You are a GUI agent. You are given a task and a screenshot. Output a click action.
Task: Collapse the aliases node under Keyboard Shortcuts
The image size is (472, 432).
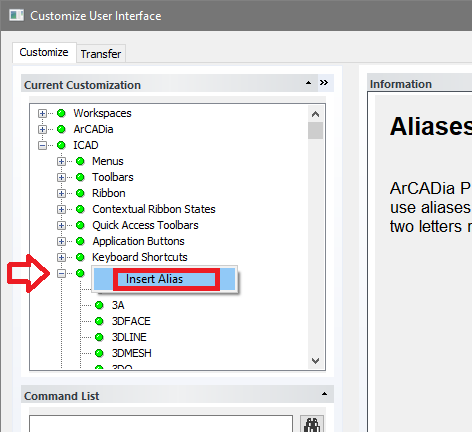tap(61, 273)
